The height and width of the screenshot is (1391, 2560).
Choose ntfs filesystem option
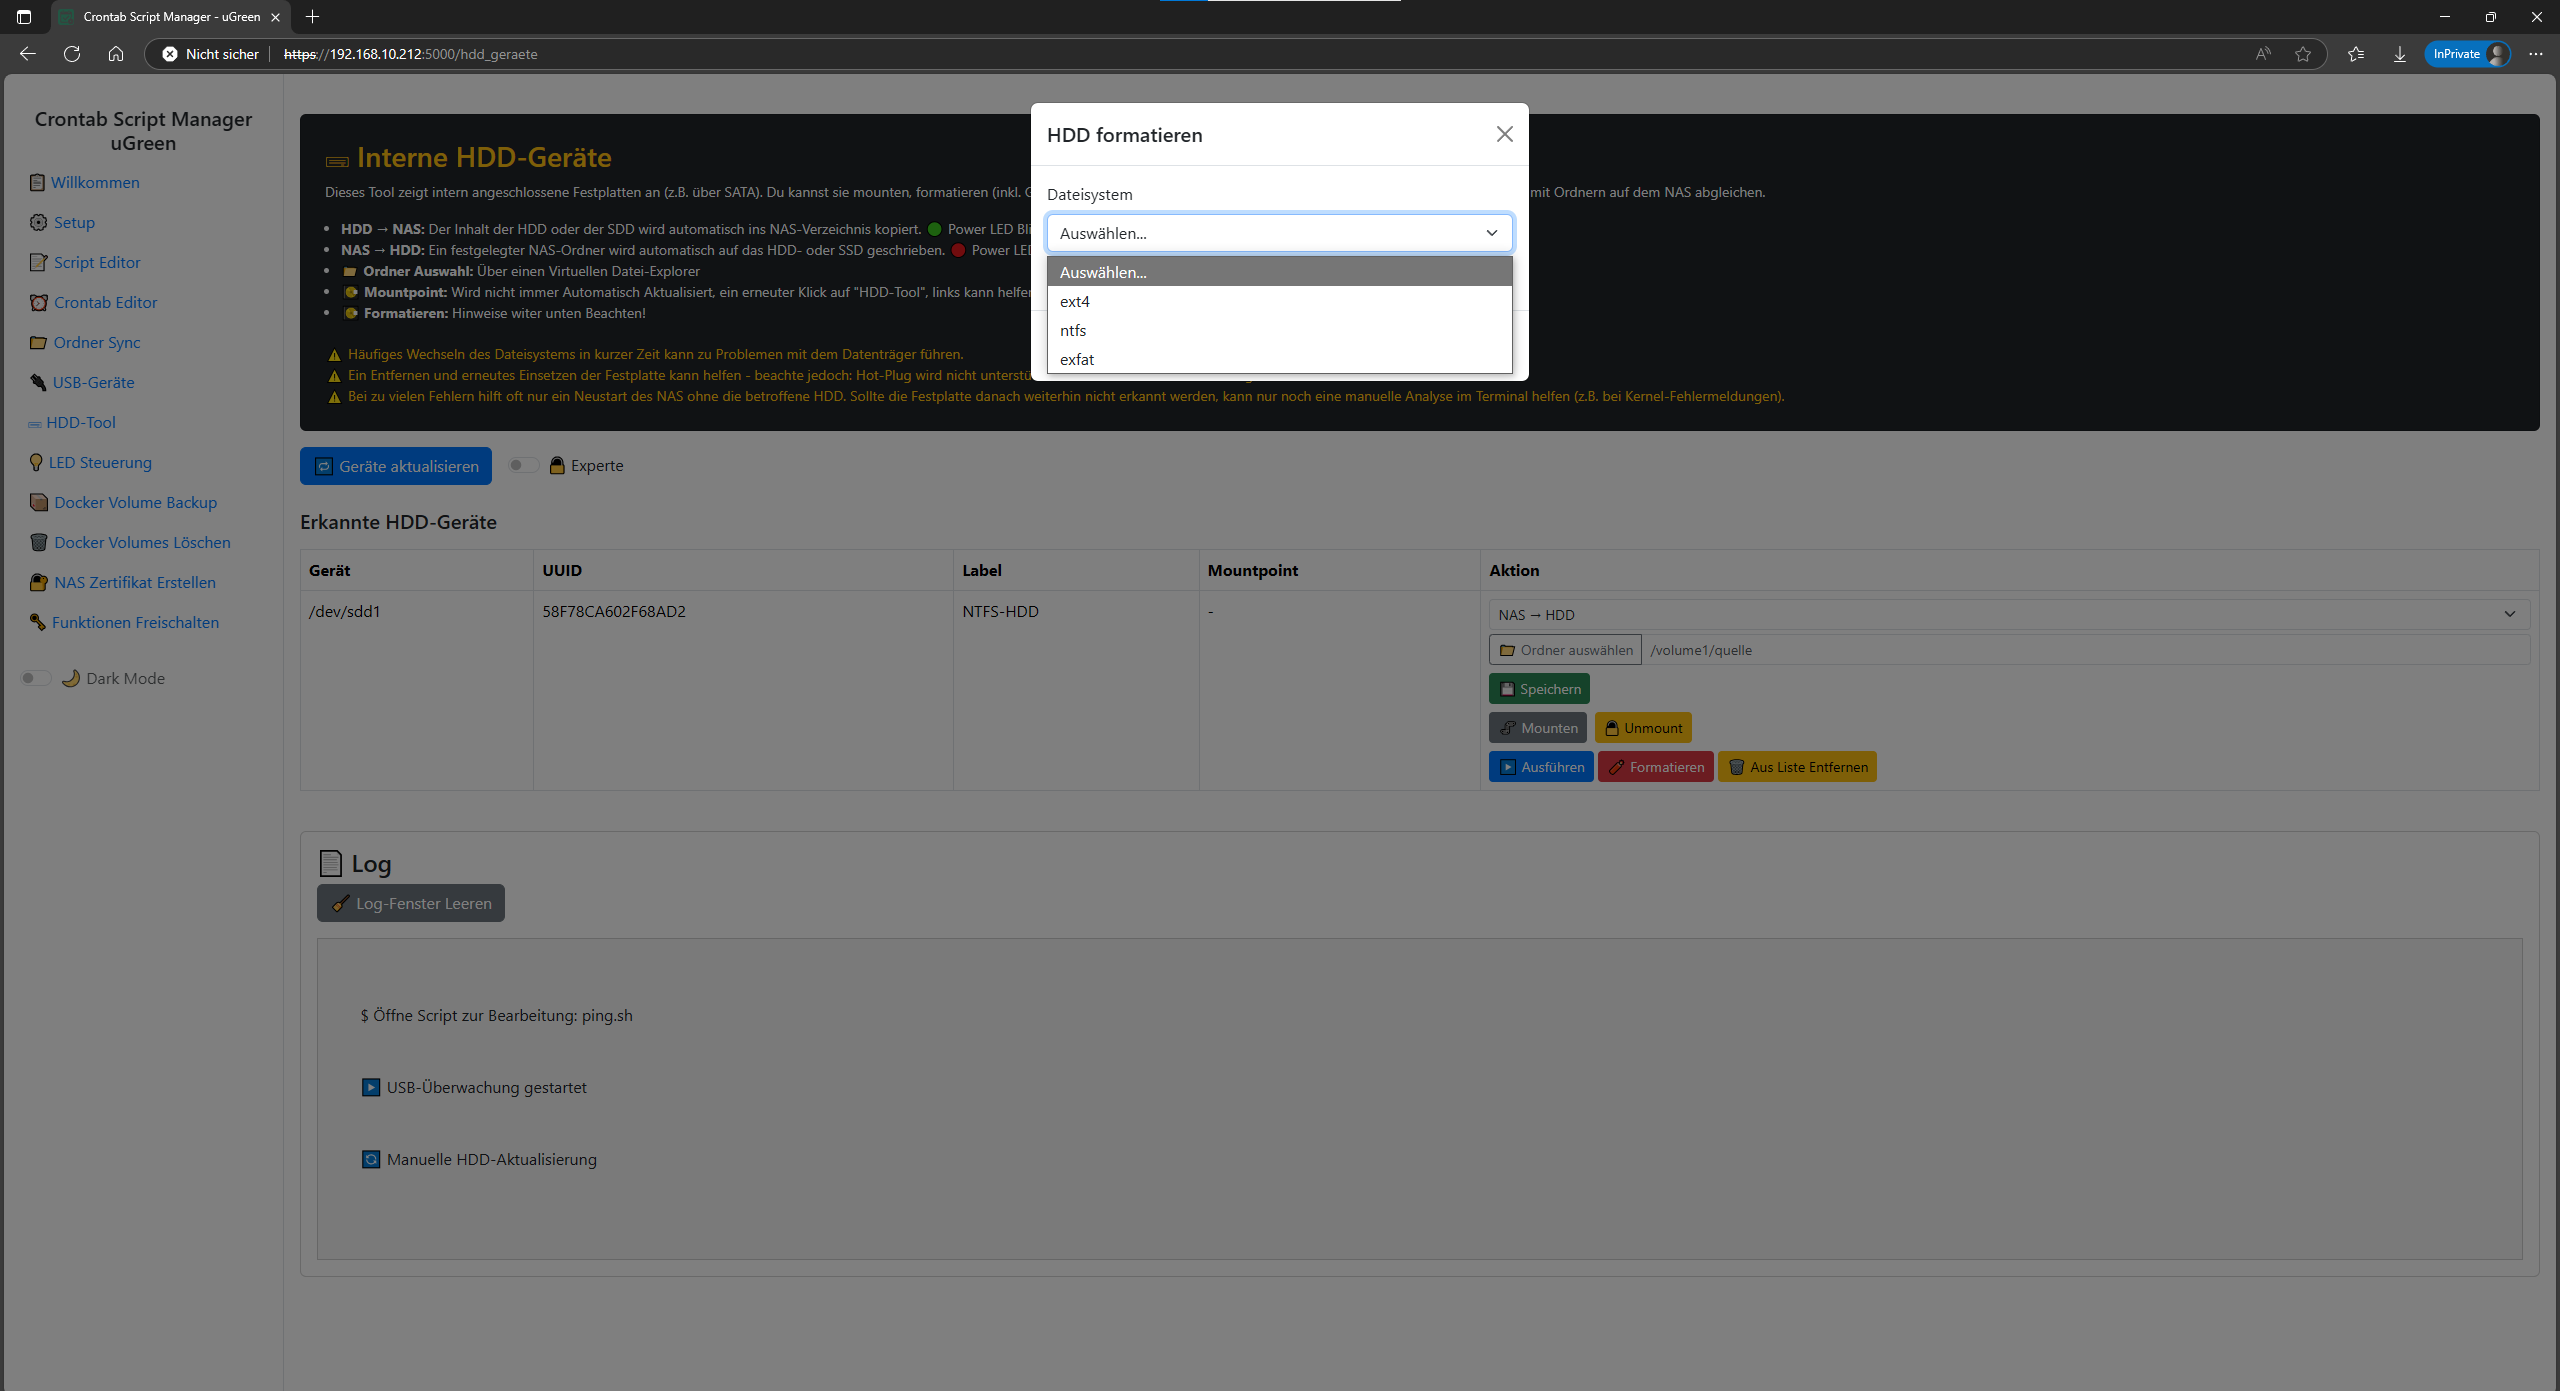[1279, 330]
